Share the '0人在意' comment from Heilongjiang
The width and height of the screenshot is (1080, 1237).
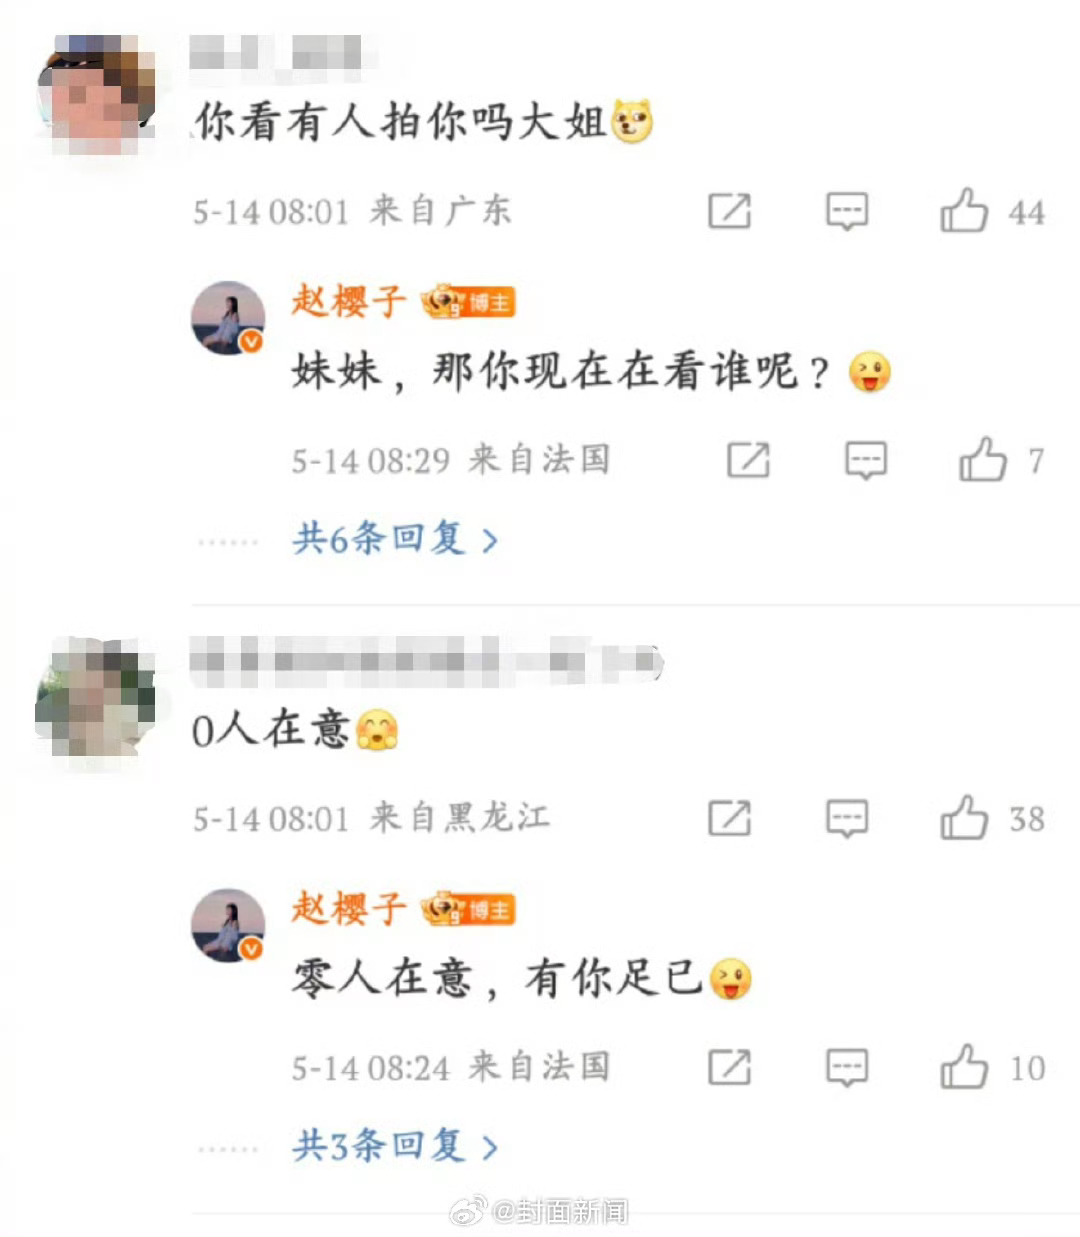(729, 818)
